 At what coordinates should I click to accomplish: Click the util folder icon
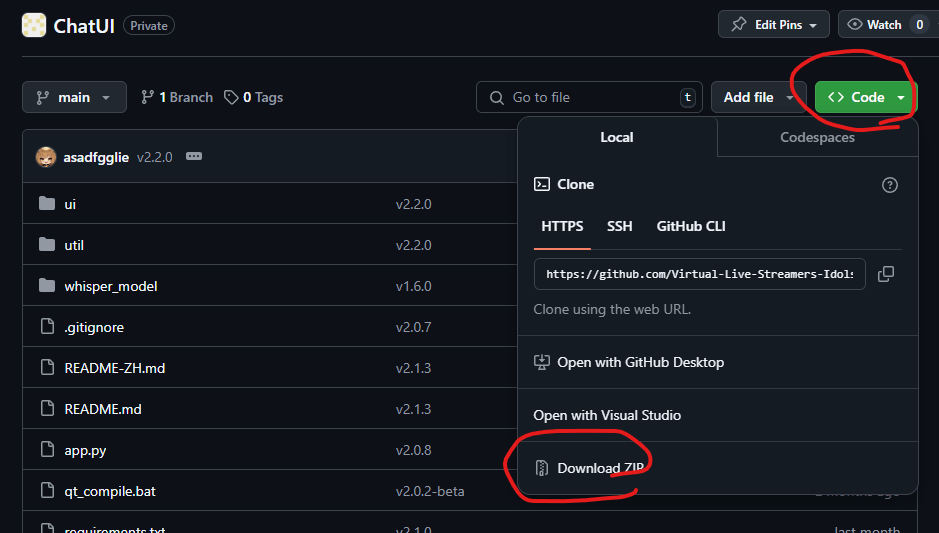click(47, 244)
